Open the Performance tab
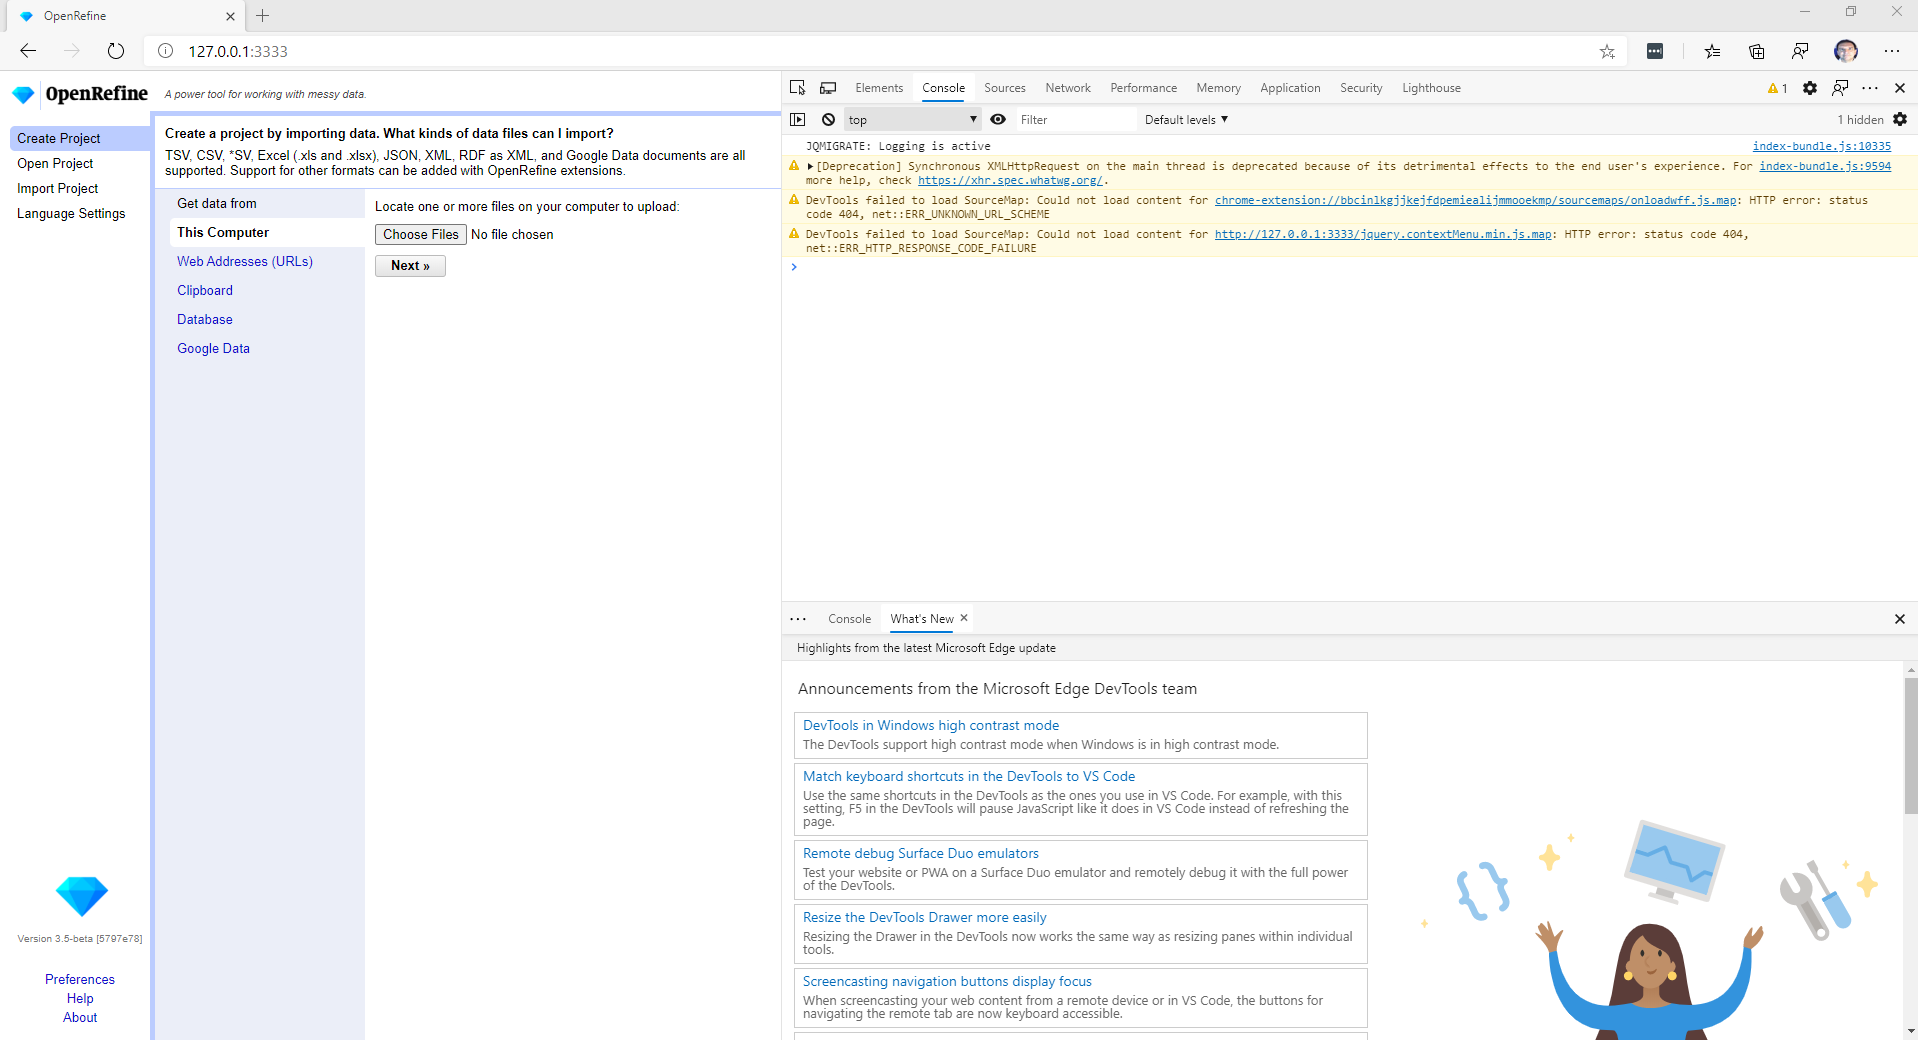The width and height of the screenshot is (1918, 1040). pos(1144,88)
